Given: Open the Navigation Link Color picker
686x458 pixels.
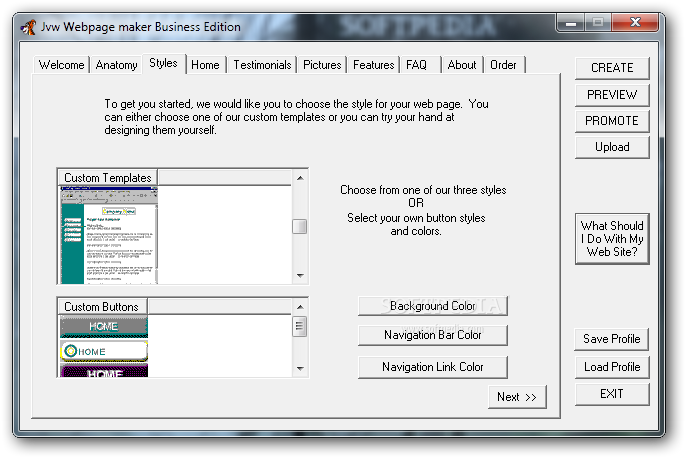Looking at the screenshot, I should point(433,367).
